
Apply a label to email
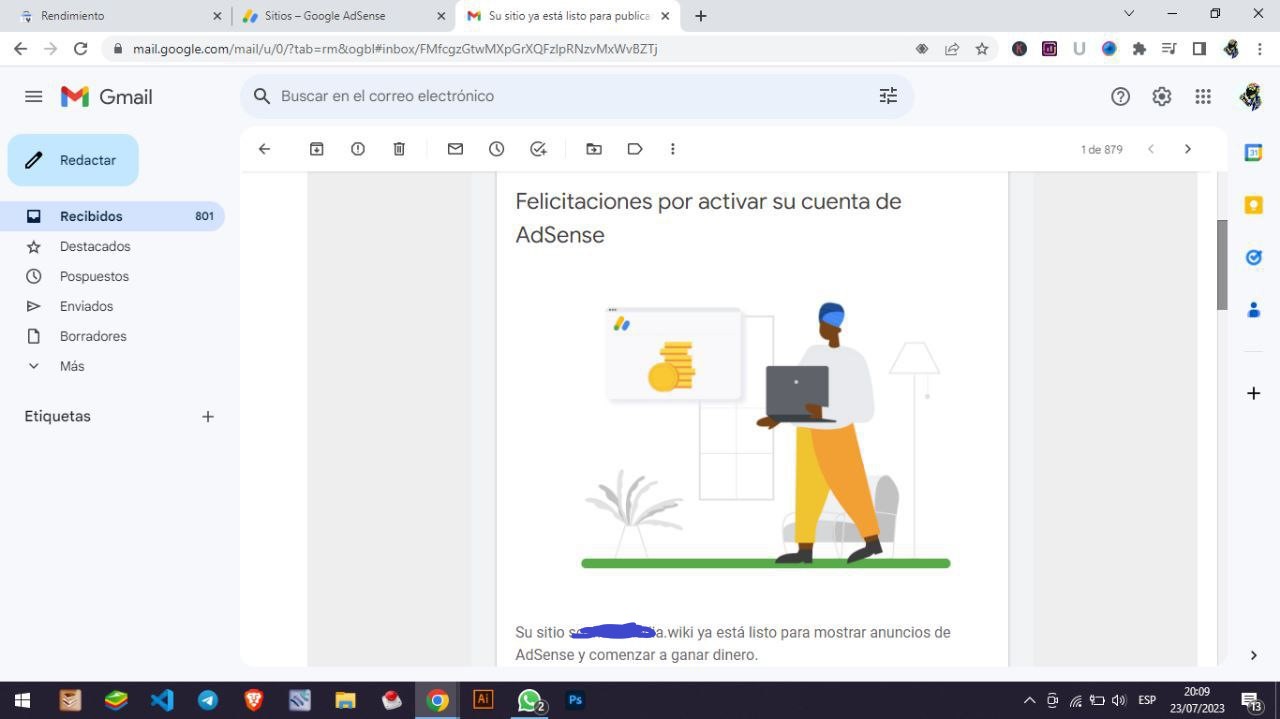[635, 149]
